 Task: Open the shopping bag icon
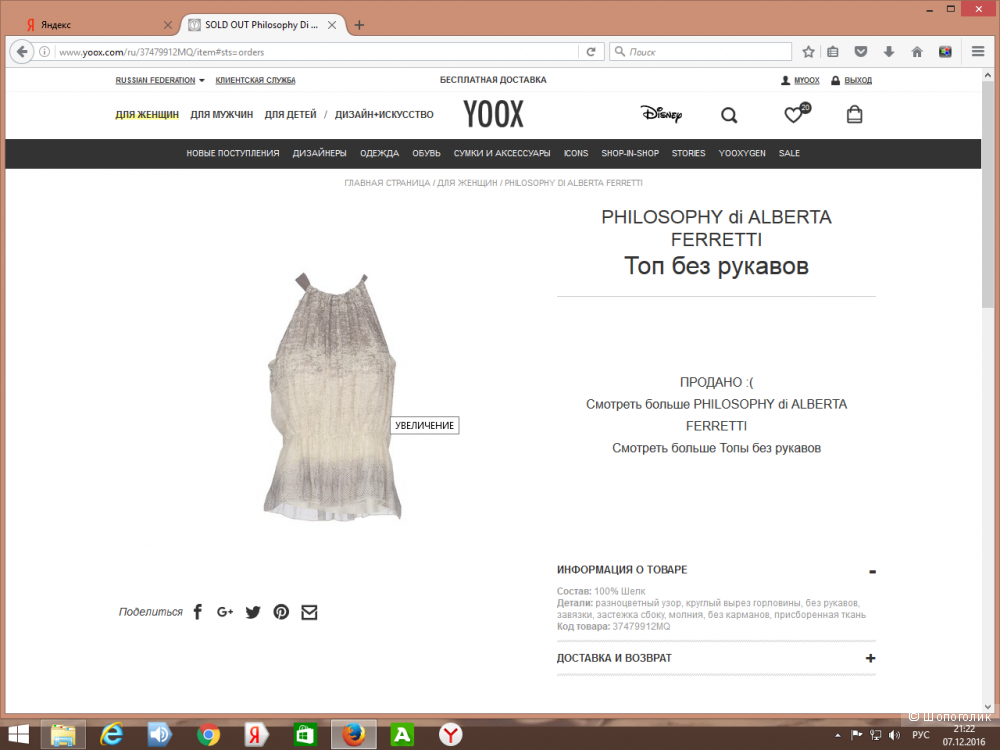tap(854, 114)
